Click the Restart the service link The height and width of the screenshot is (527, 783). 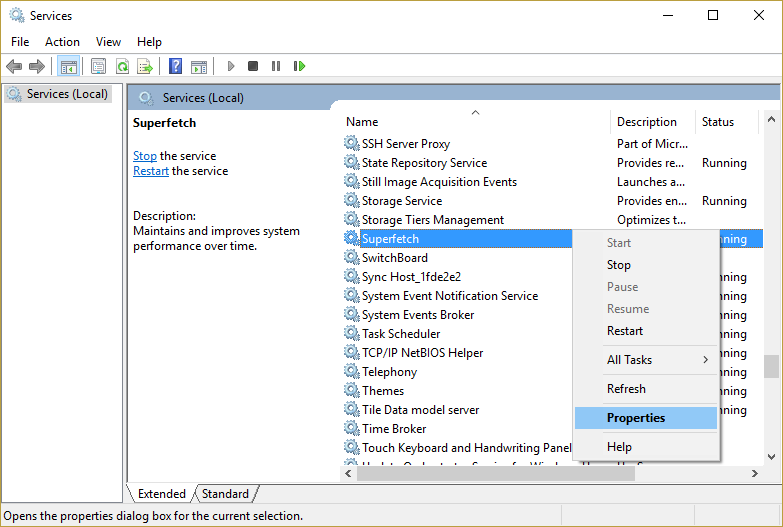pos(151,171)
